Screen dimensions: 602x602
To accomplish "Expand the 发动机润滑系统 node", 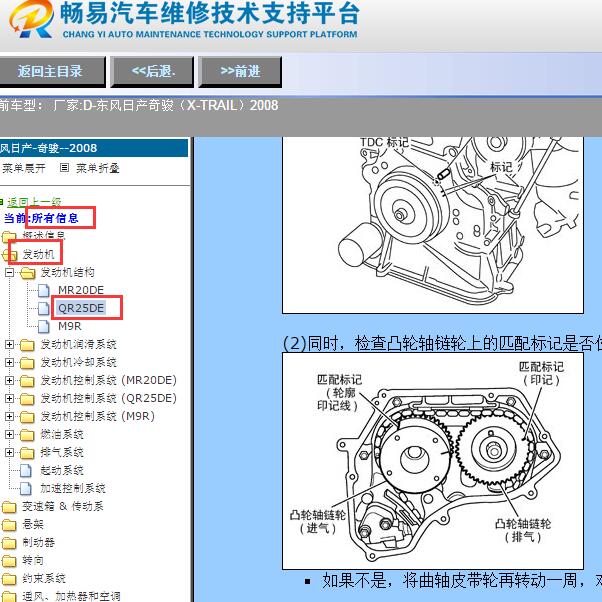I will tap(9, 344).
